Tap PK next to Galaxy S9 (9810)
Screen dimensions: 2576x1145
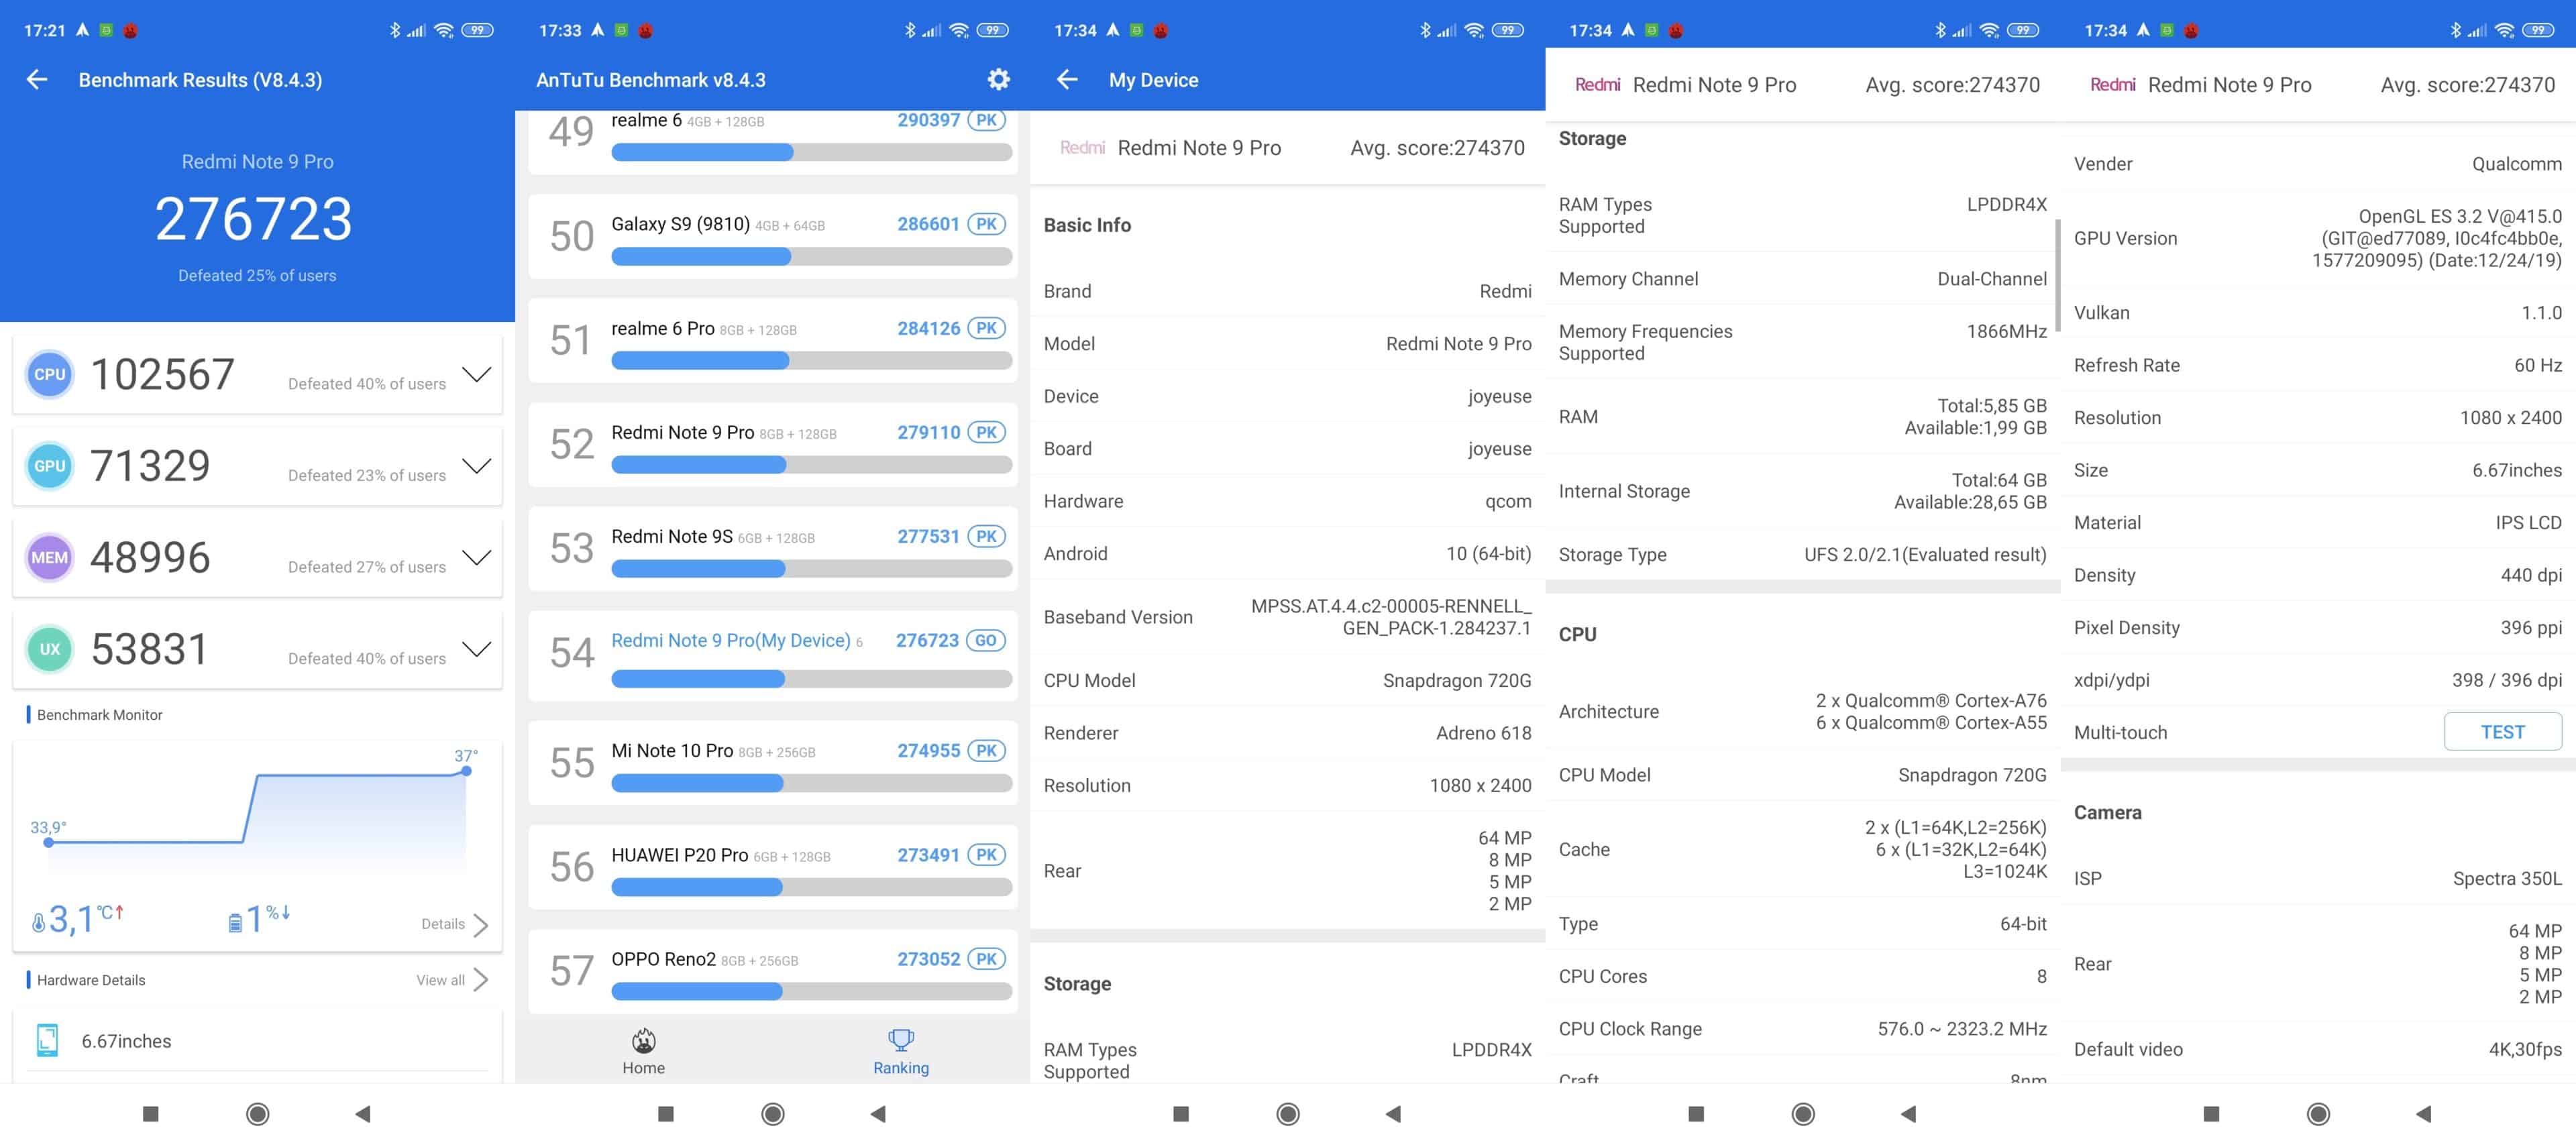pos(986,224)
